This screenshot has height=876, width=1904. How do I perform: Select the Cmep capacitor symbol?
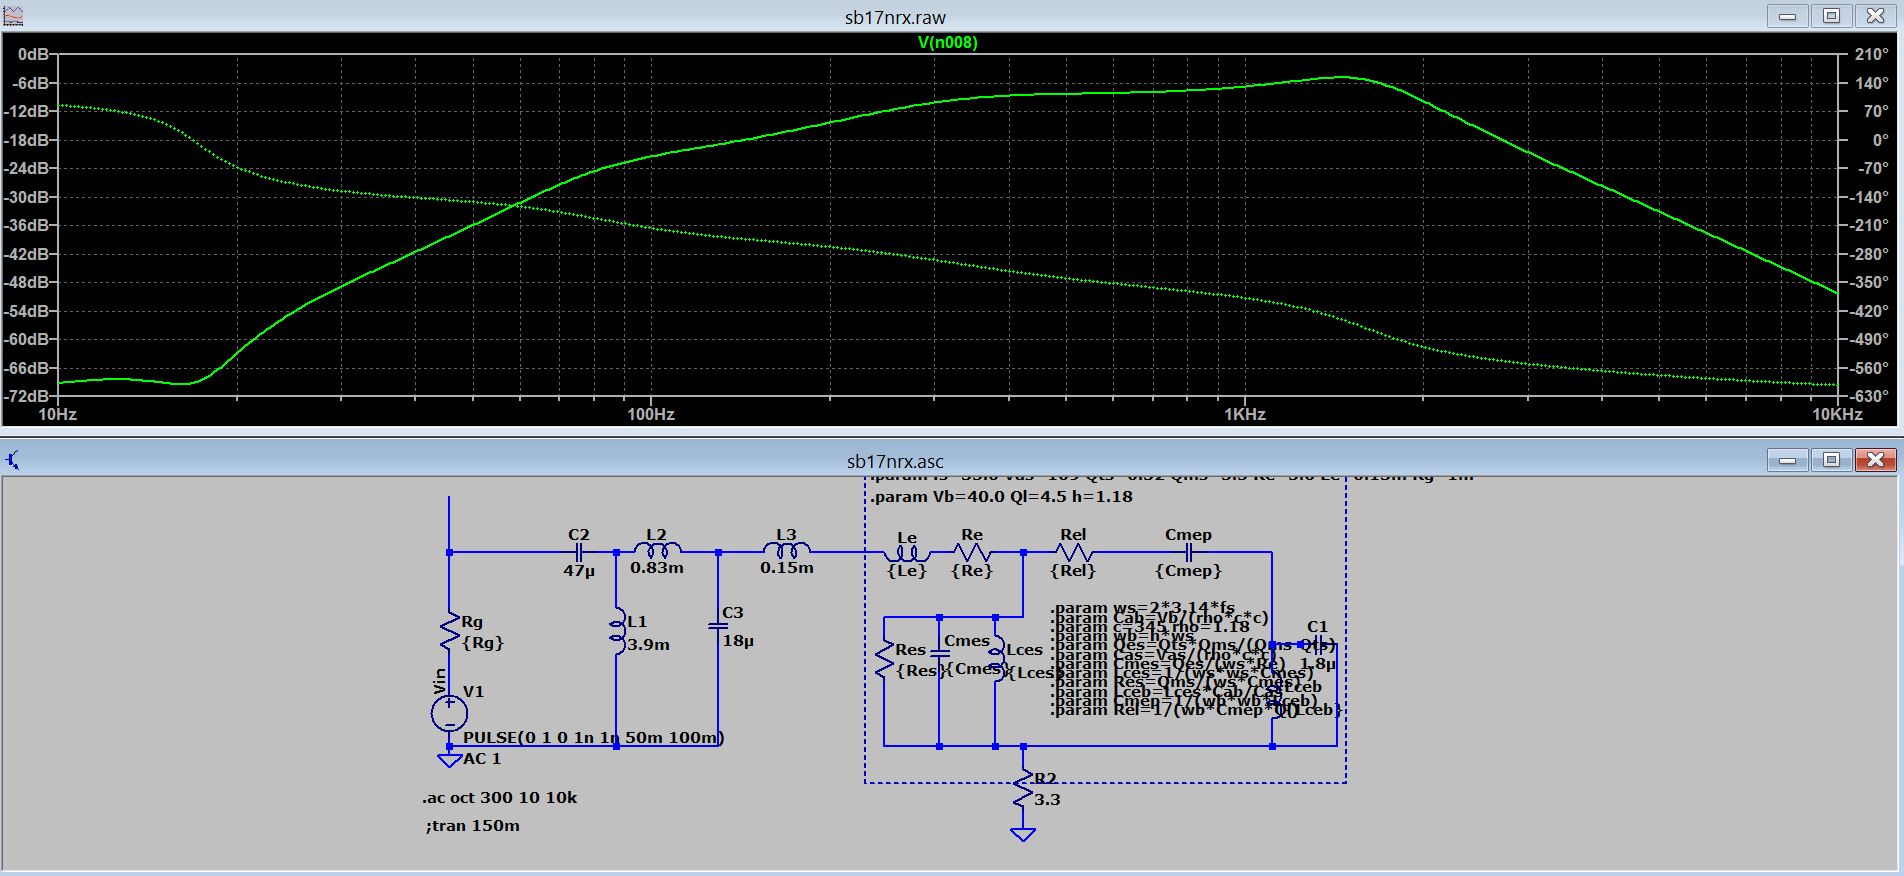1189,552
